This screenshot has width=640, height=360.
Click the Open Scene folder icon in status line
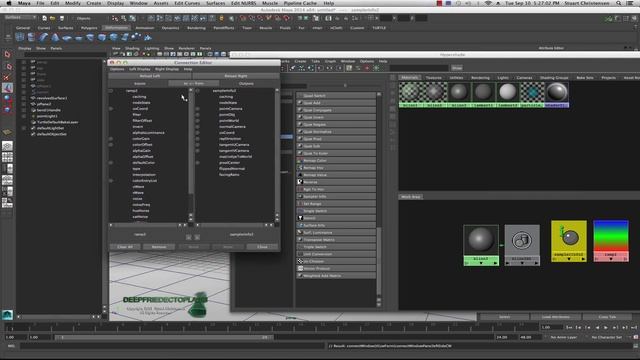[x=53, y=18]
